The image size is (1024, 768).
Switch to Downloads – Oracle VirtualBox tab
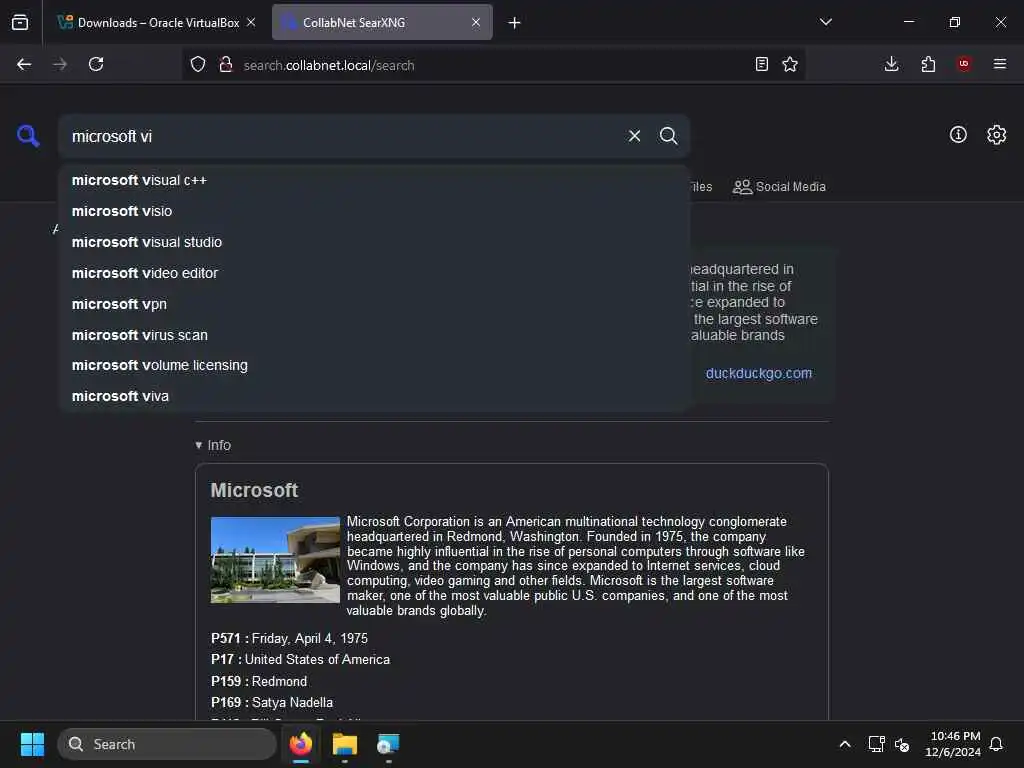[x=157, y=22]
